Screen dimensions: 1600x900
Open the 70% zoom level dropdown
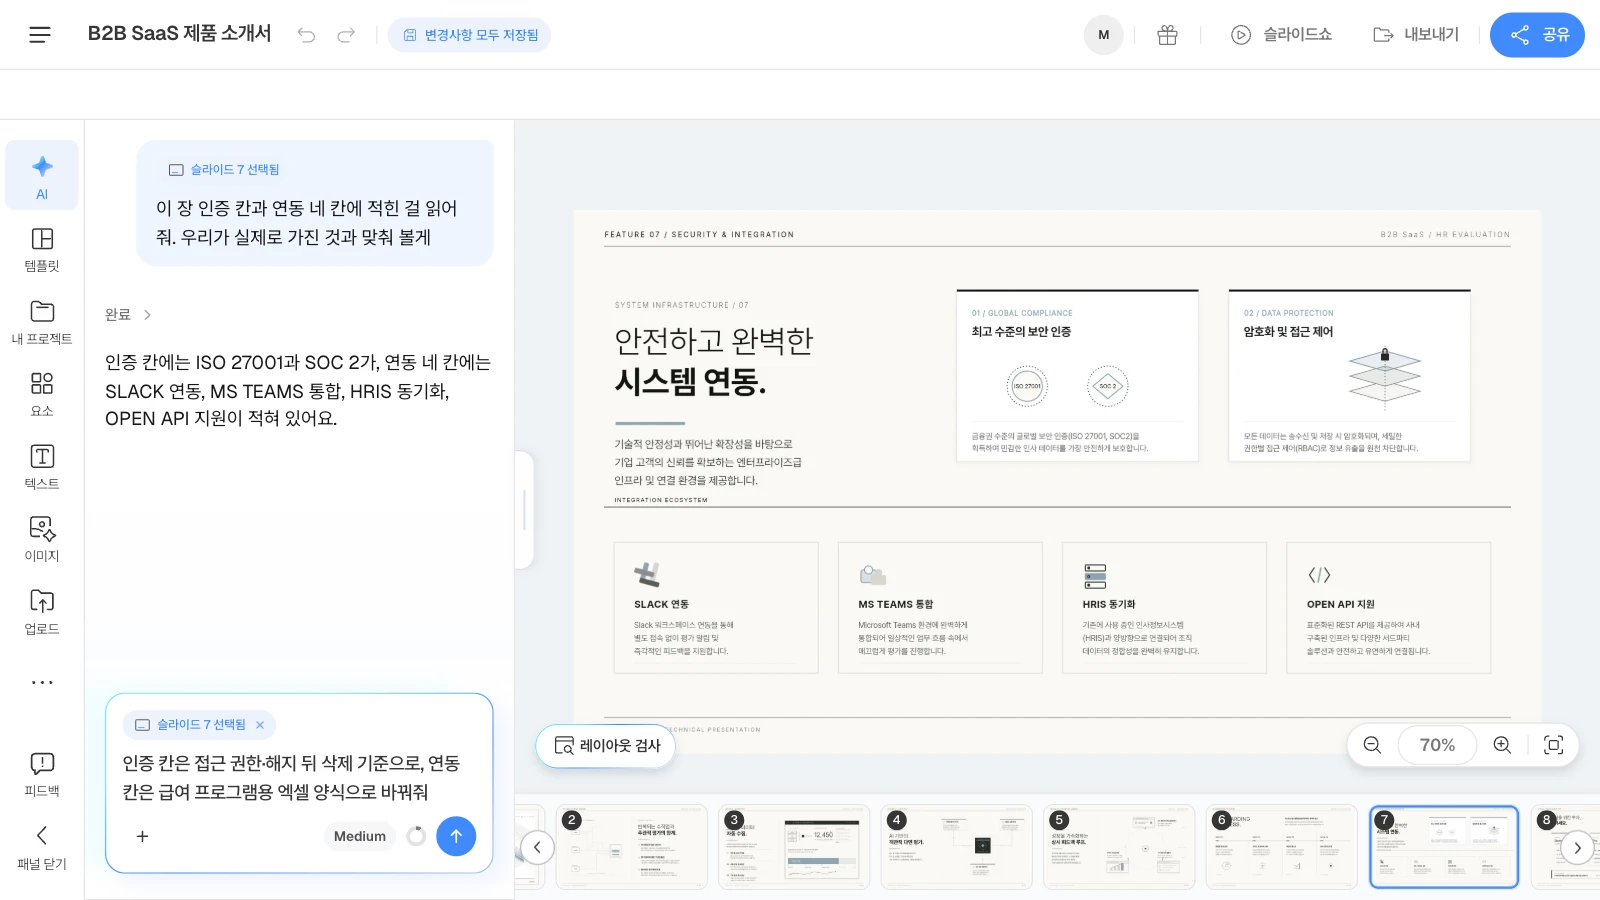[x=1437, y=745]
